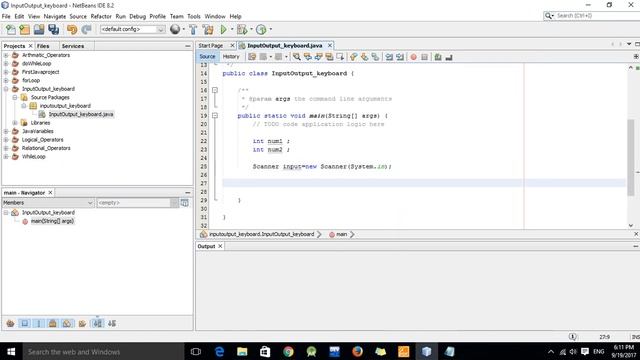The image size is (640, 360).
Task: Click the Clean and Build Project icon
Action: click(x=208, y=29)
